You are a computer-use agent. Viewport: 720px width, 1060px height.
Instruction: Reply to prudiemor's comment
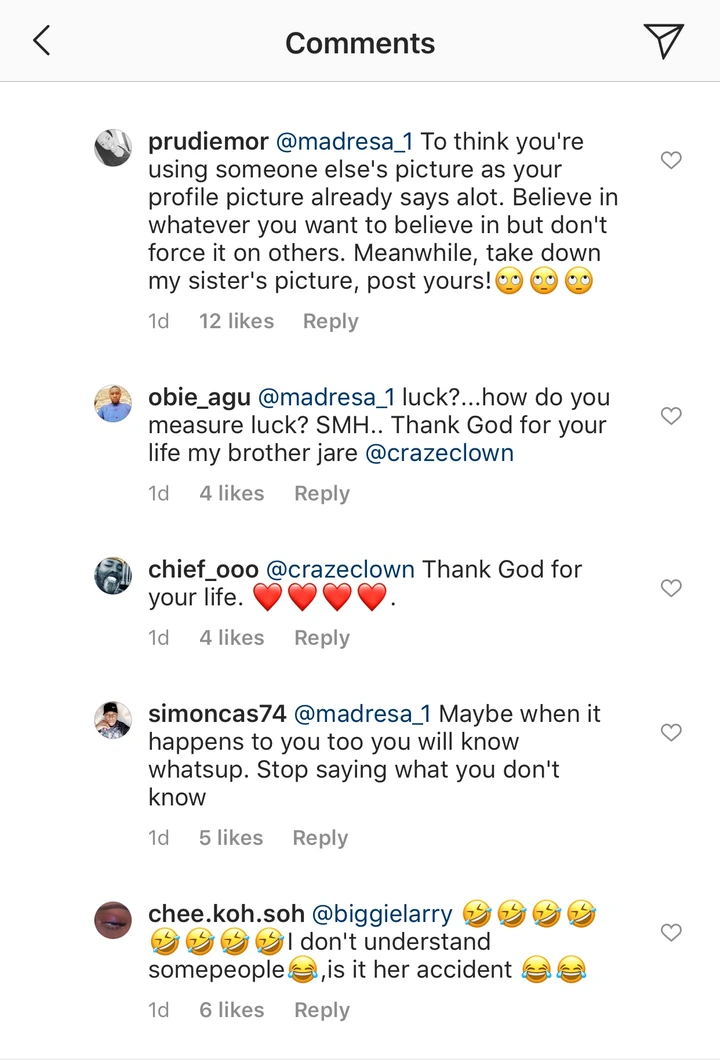click(x=330, y=321)
